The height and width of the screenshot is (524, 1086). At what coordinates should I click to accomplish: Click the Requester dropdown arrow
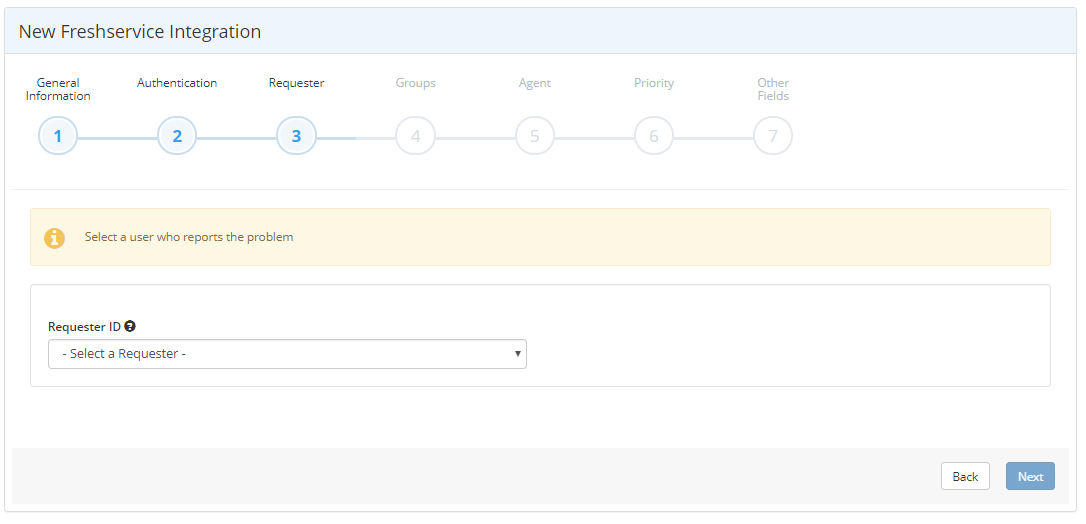click(517, 354)
